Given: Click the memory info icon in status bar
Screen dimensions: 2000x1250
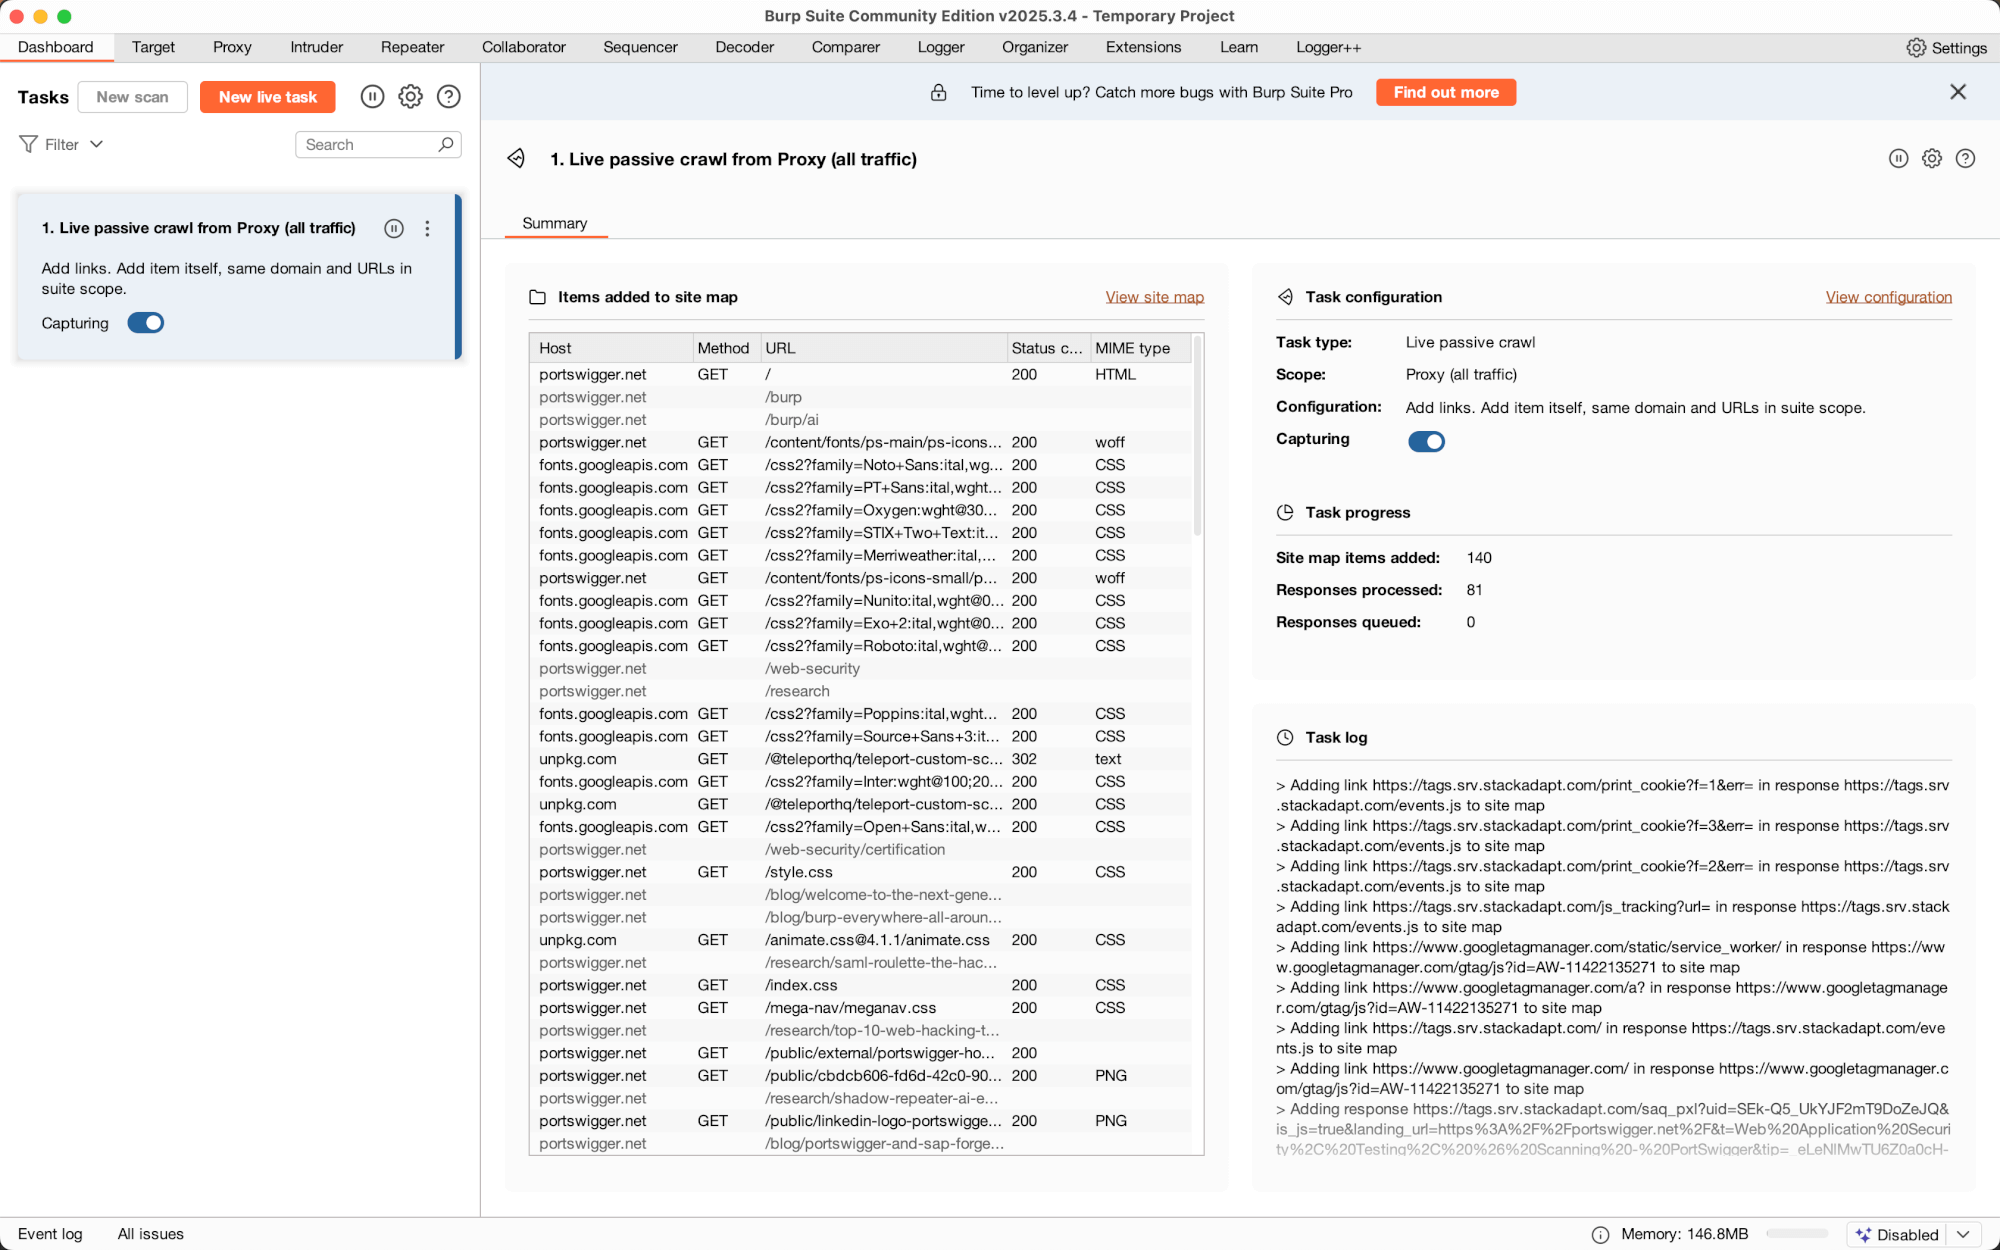Looking at the screenshot, I should (x=1600, y=1235).
